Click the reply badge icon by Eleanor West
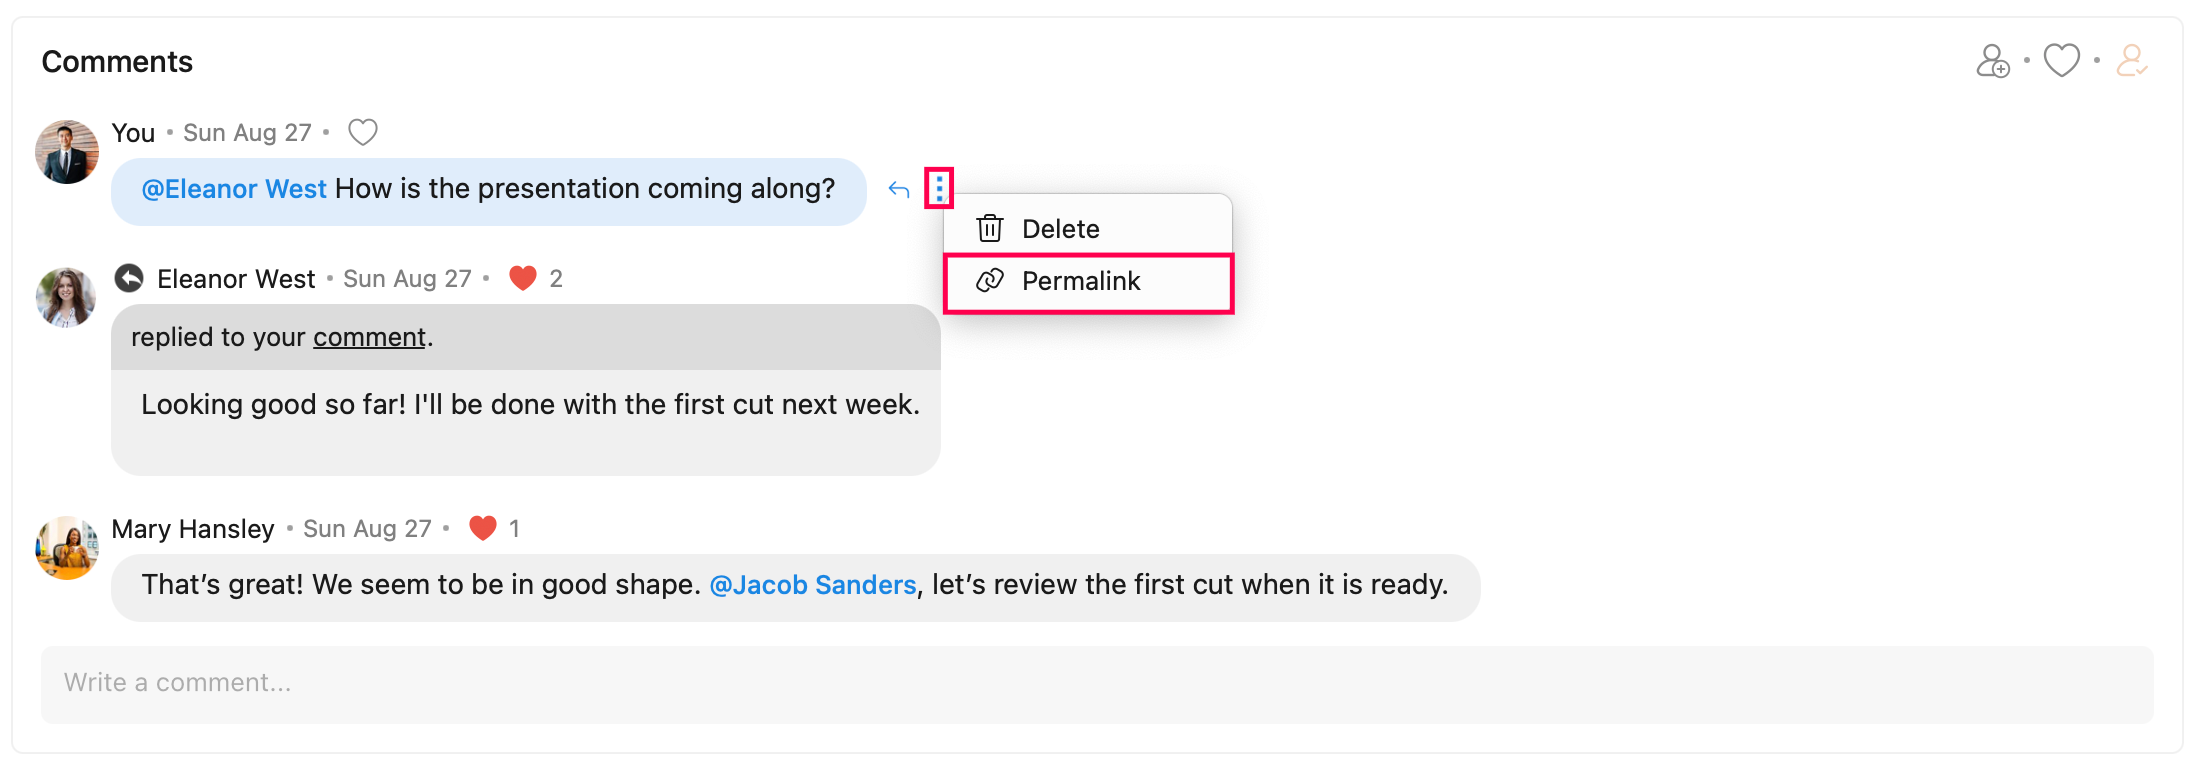Image resolution: width=2200 pixels, height=766 pixels. point(129,278)
